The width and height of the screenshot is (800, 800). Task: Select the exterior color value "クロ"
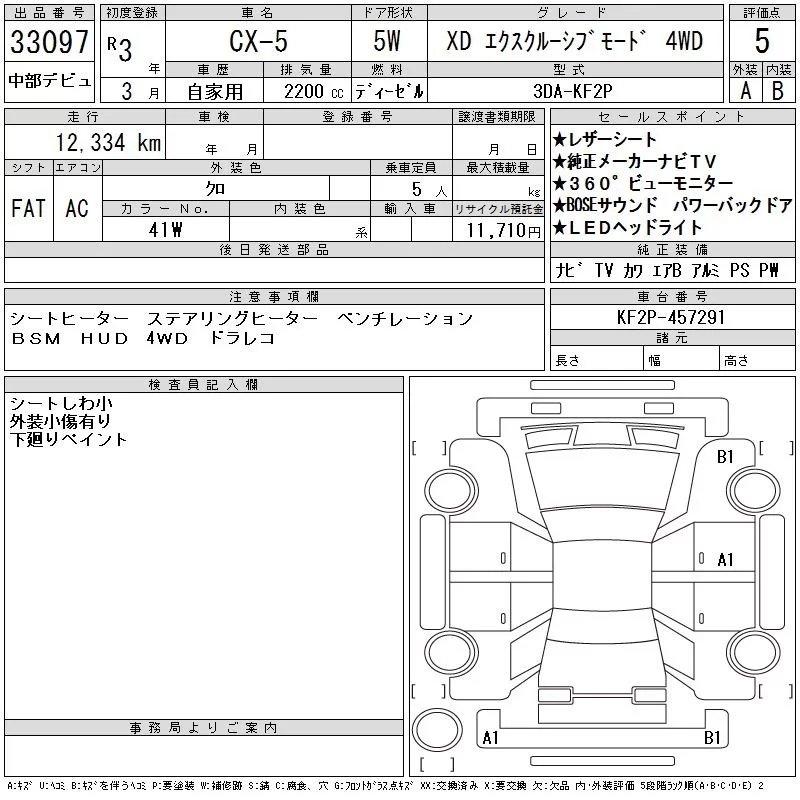click(x=215, y=189)
